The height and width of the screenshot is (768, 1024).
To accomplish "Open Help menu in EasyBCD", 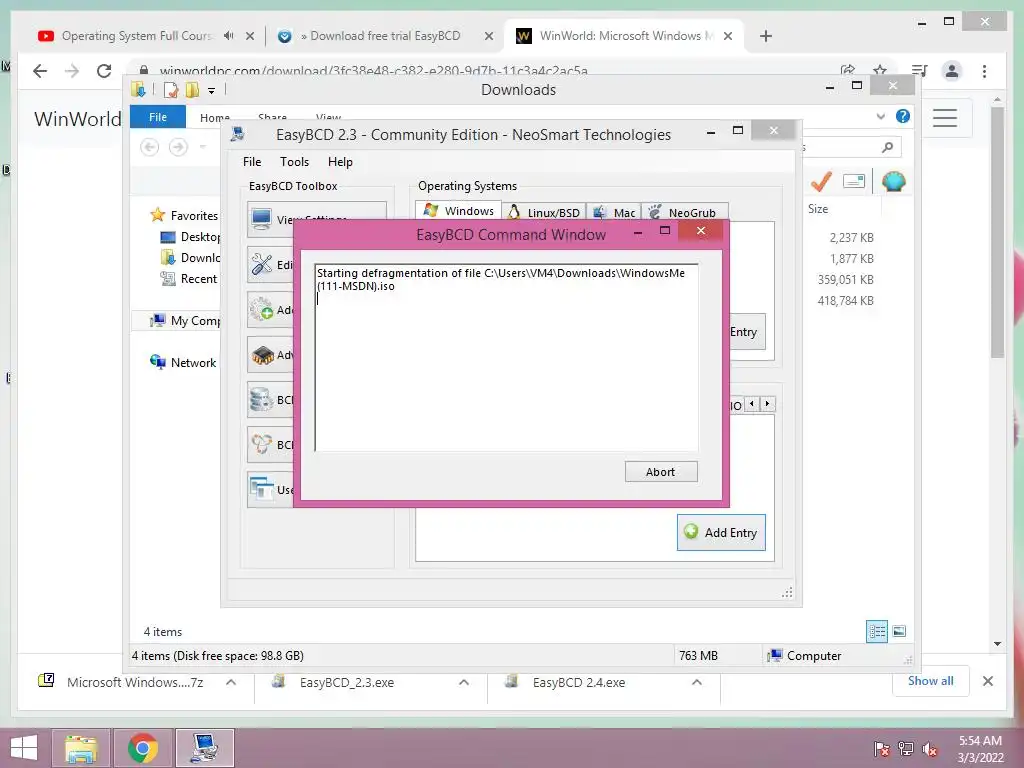I will [x=340, y=161].
